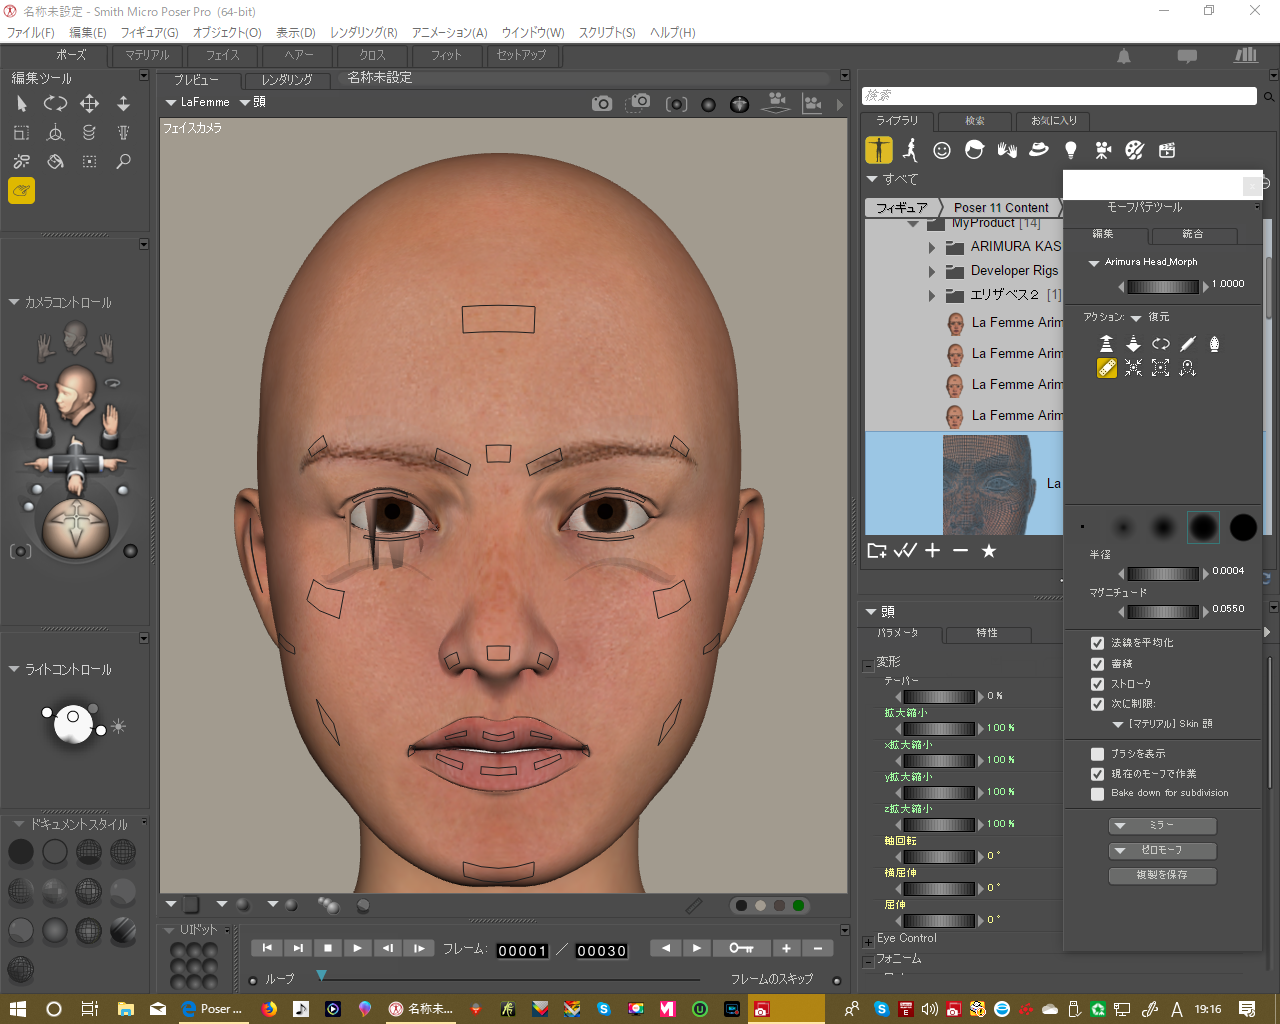Click the Translate/Pull cross-arrows tool
Screen dimensions: 1280x1024
89,103
